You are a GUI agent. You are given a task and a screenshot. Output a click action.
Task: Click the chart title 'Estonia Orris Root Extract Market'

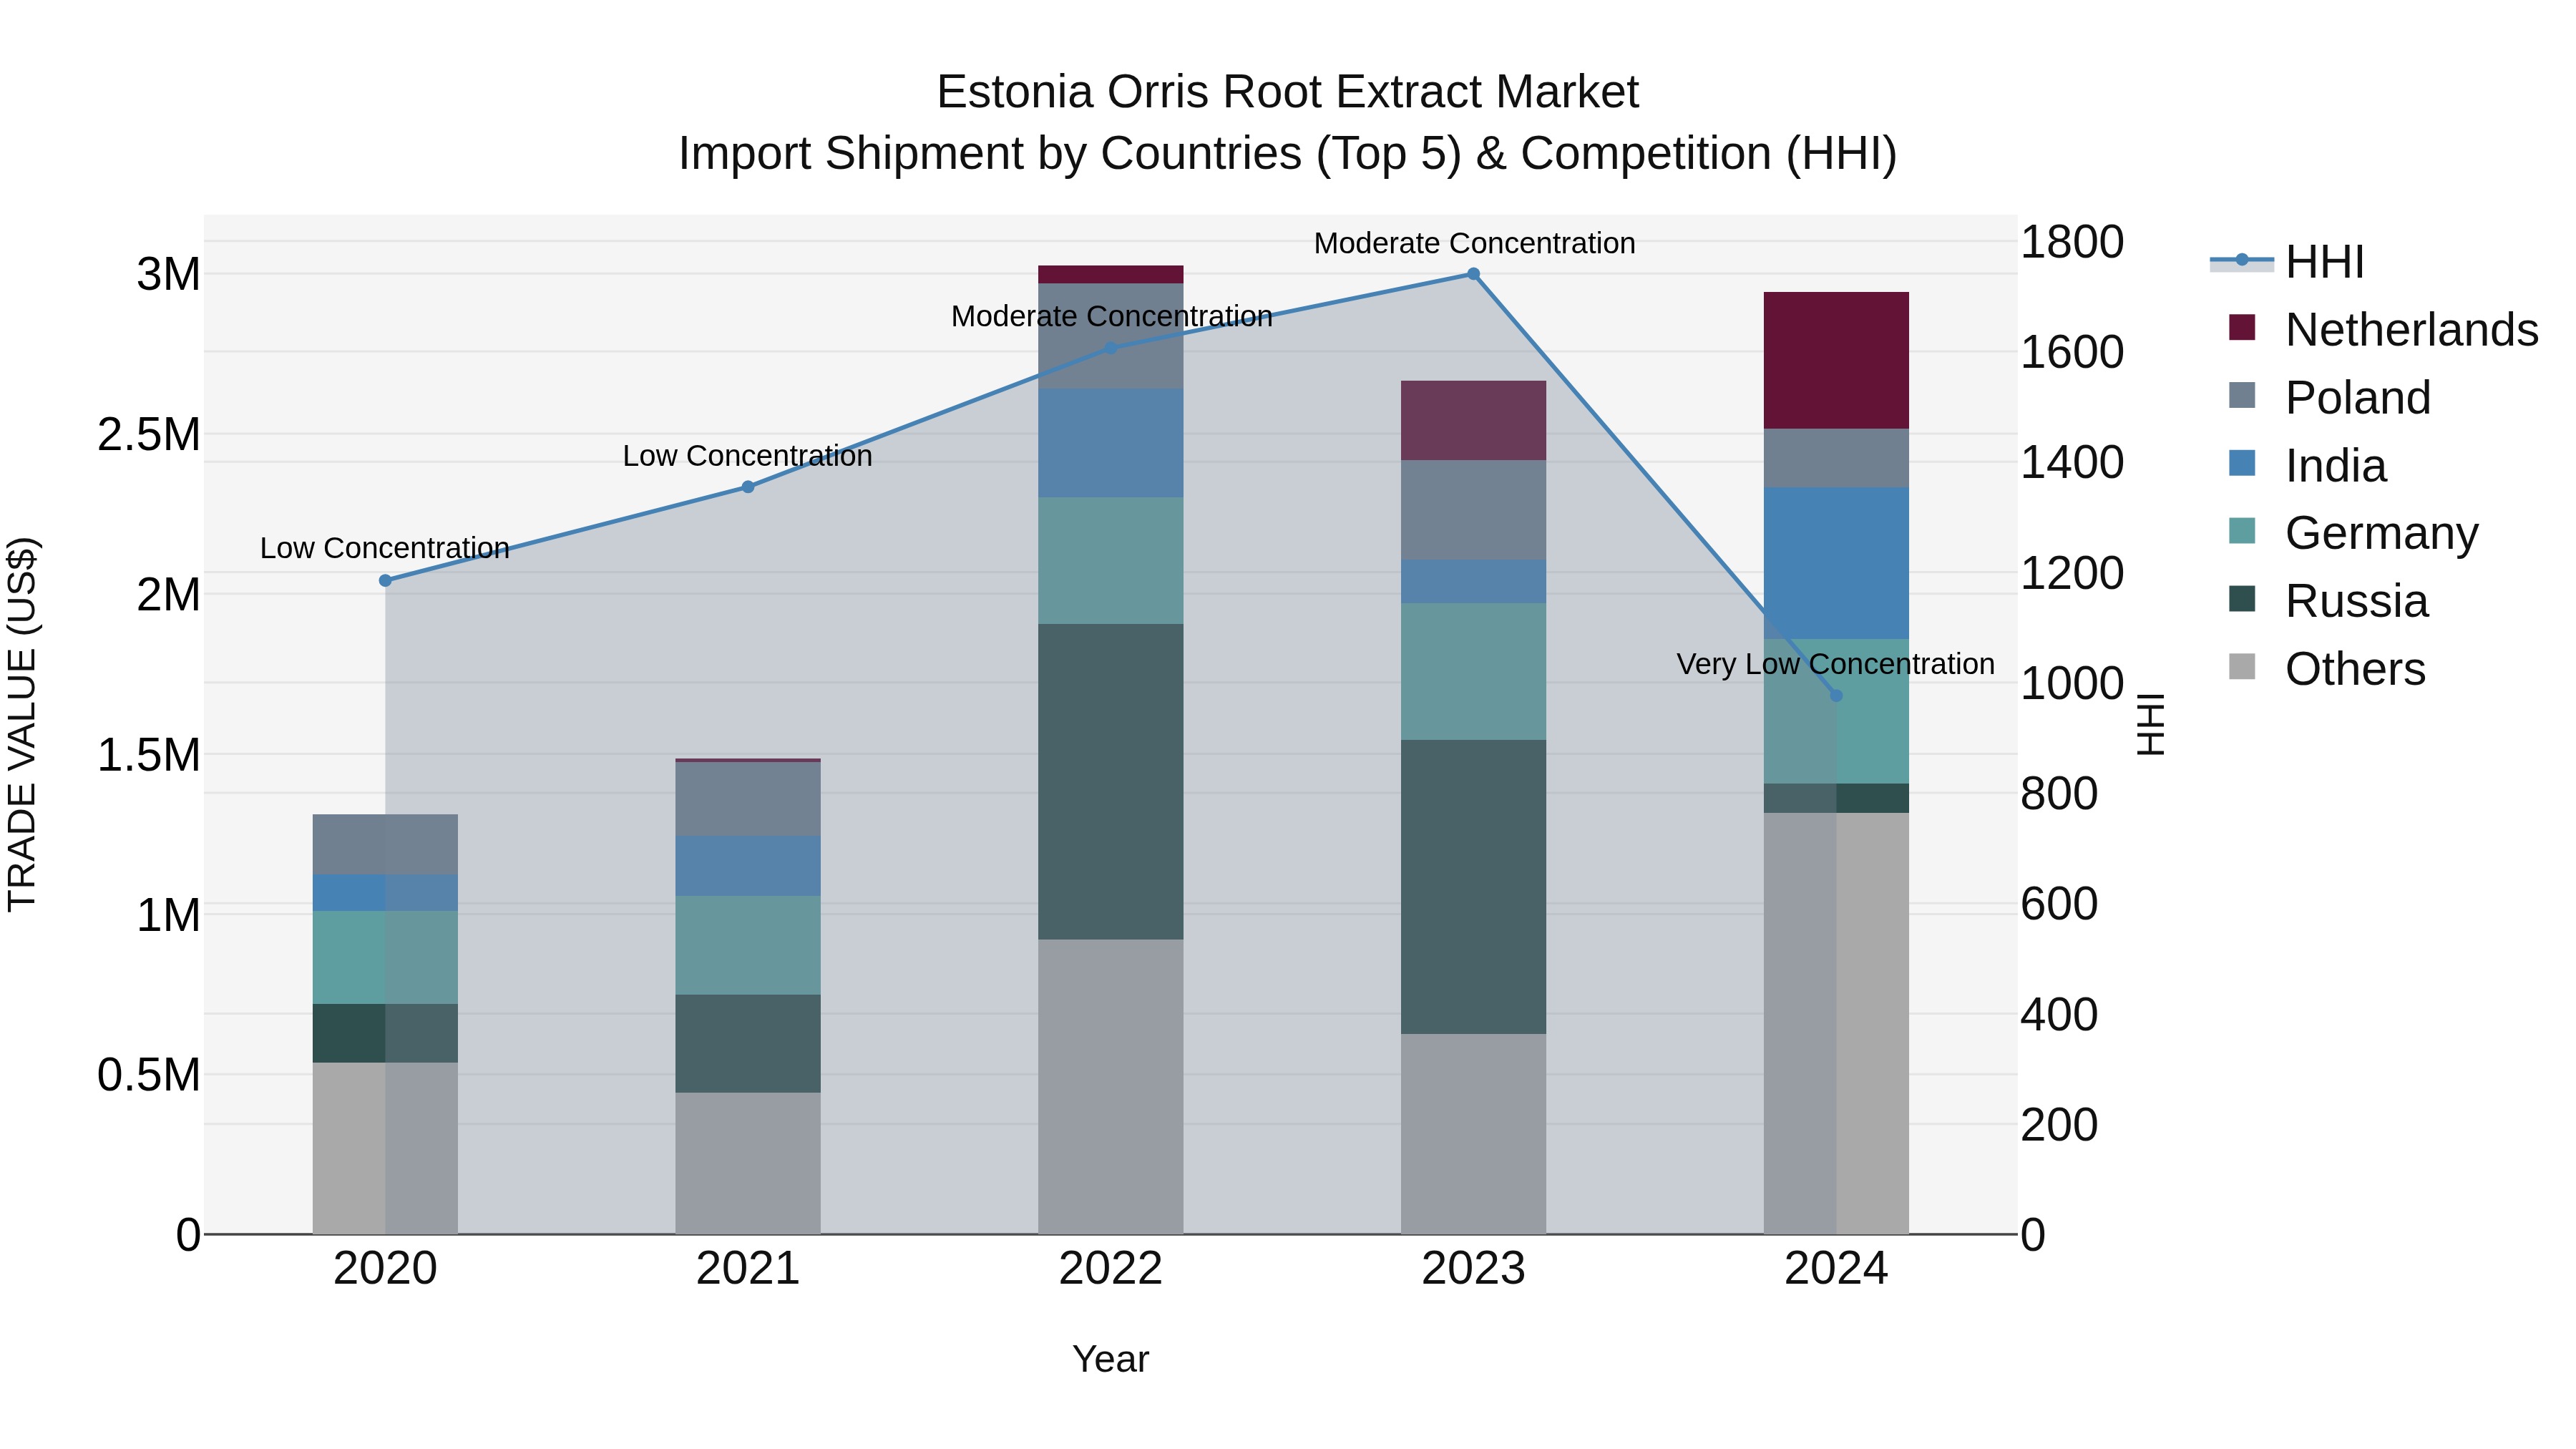[1288, 92]
